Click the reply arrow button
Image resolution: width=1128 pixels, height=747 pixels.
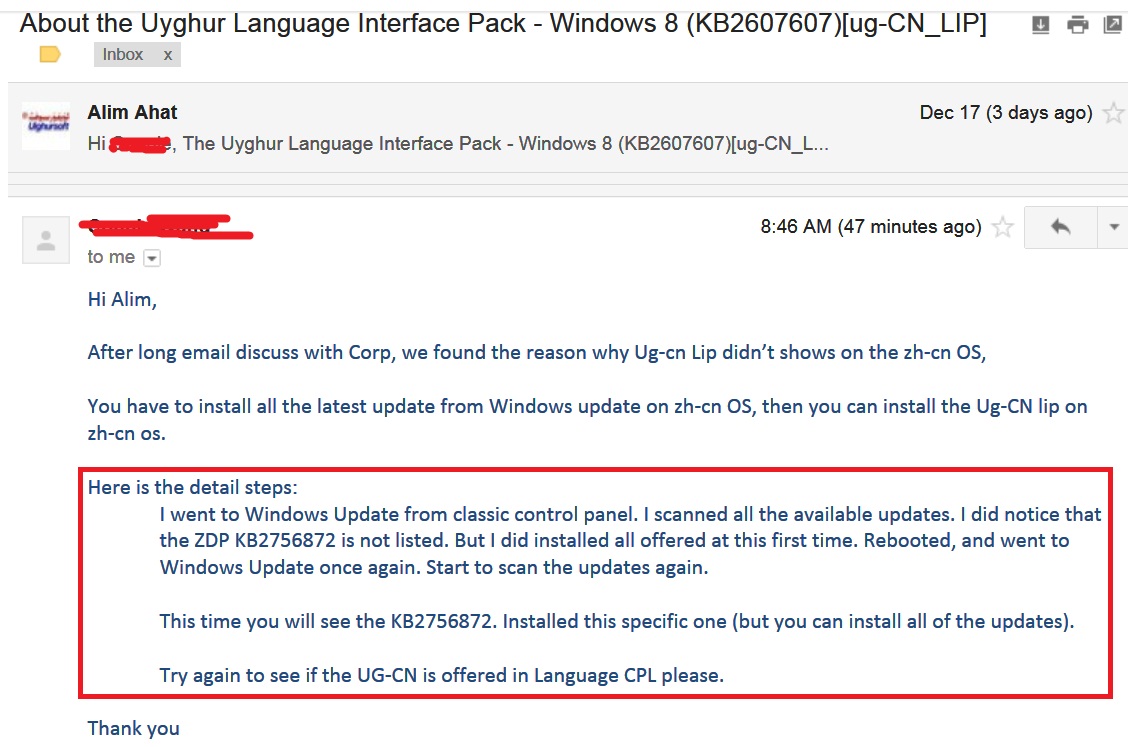[x=1060, y=227]
